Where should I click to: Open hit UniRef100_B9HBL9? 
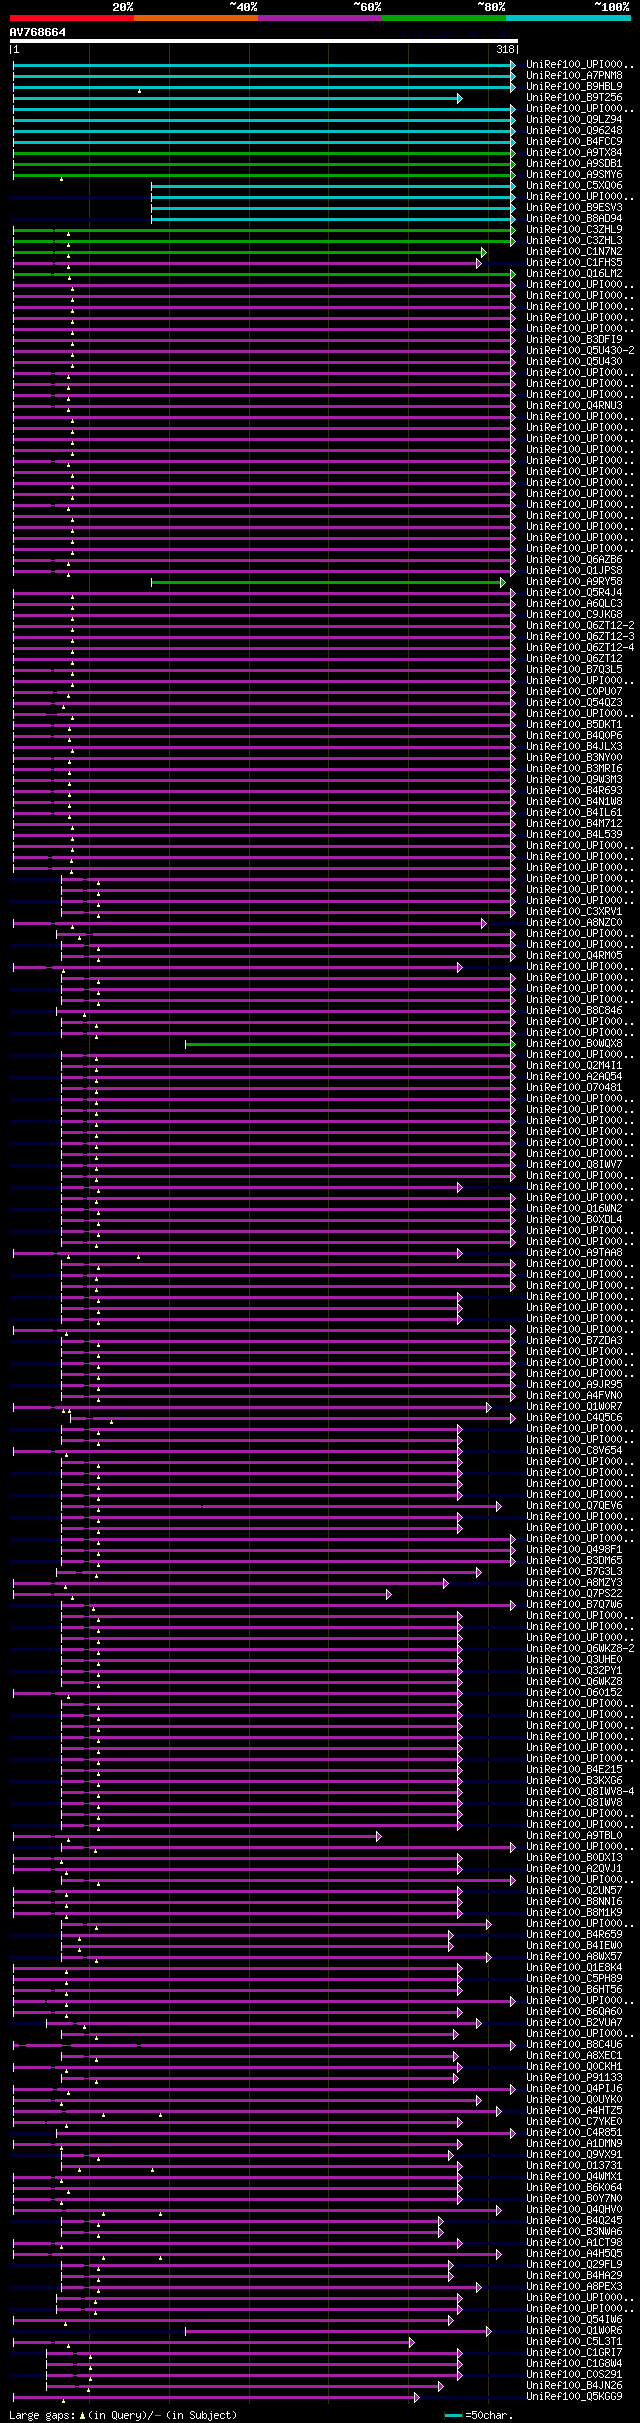(574, 86)
